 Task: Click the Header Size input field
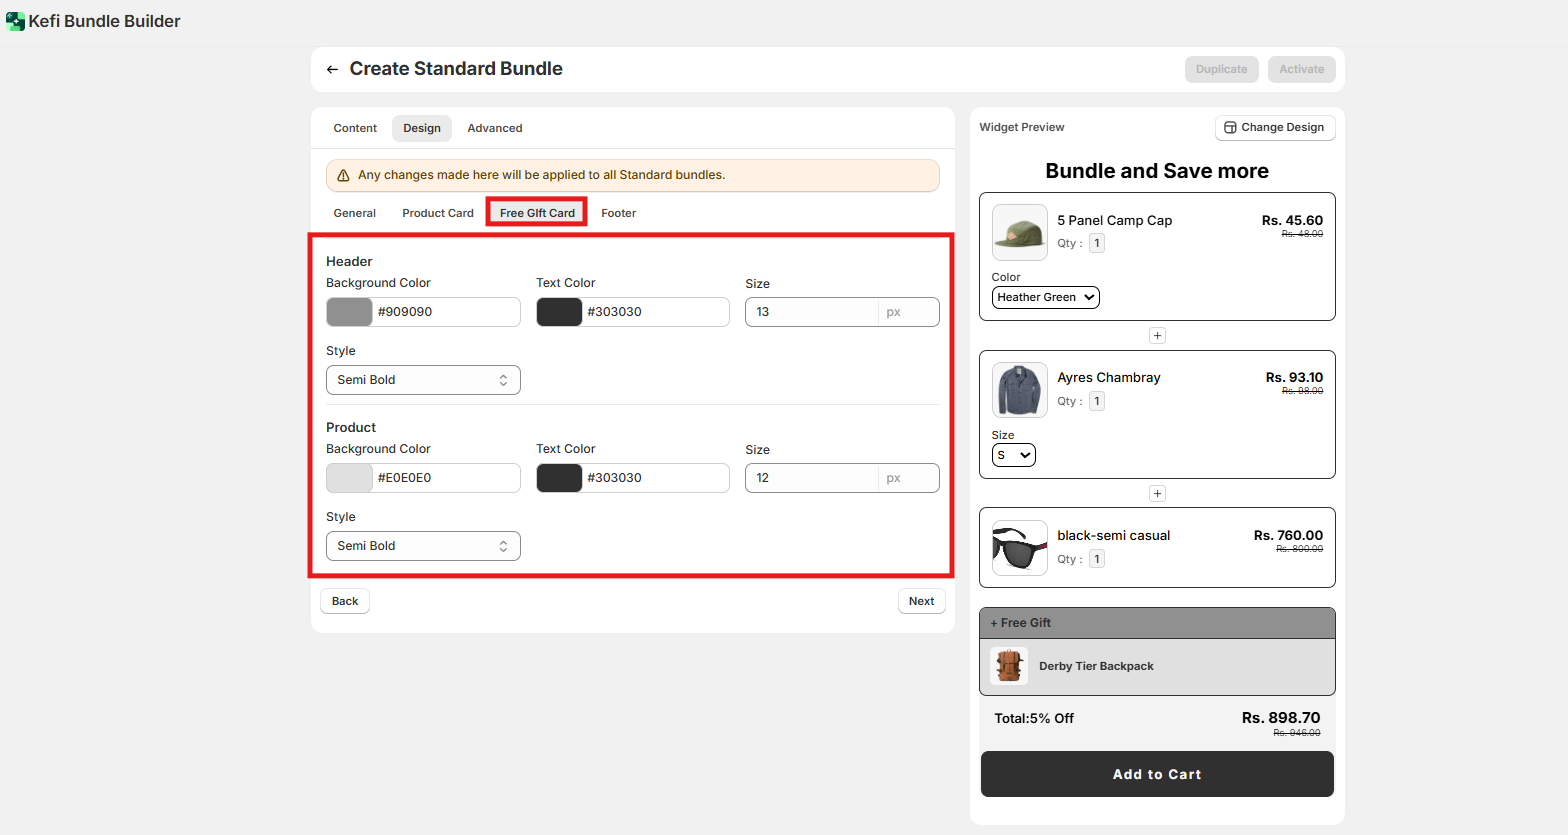click(811, 312)
